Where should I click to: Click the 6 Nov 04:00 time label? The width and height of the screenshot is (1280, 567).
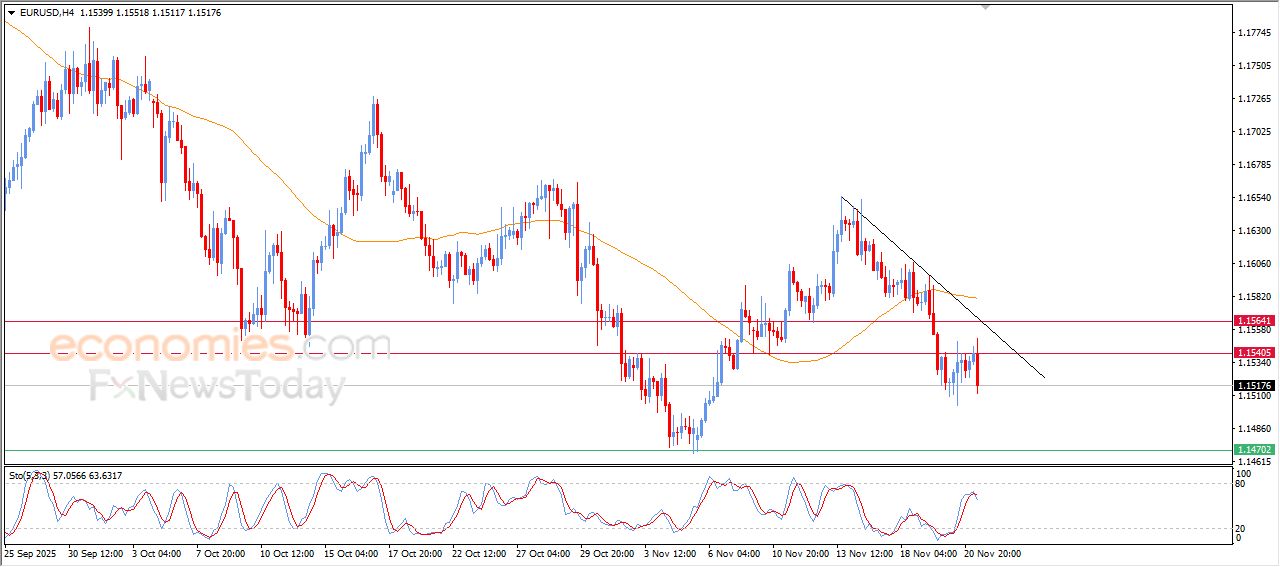pyautogui.click(x=735, y=552)
